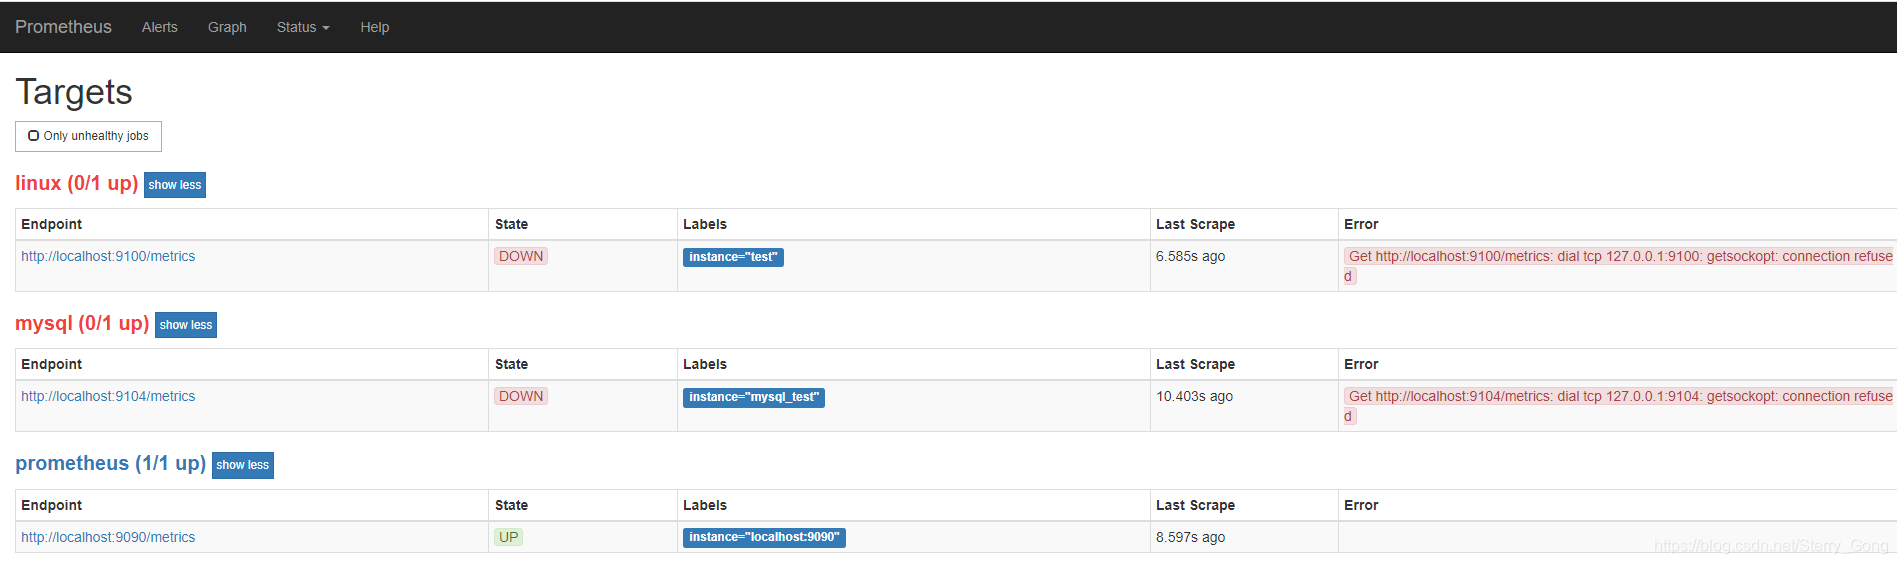The image size is (1897, 564).
Task: Click the DOWN state badge for localhost:9104
Action: (x=521, y=396)
